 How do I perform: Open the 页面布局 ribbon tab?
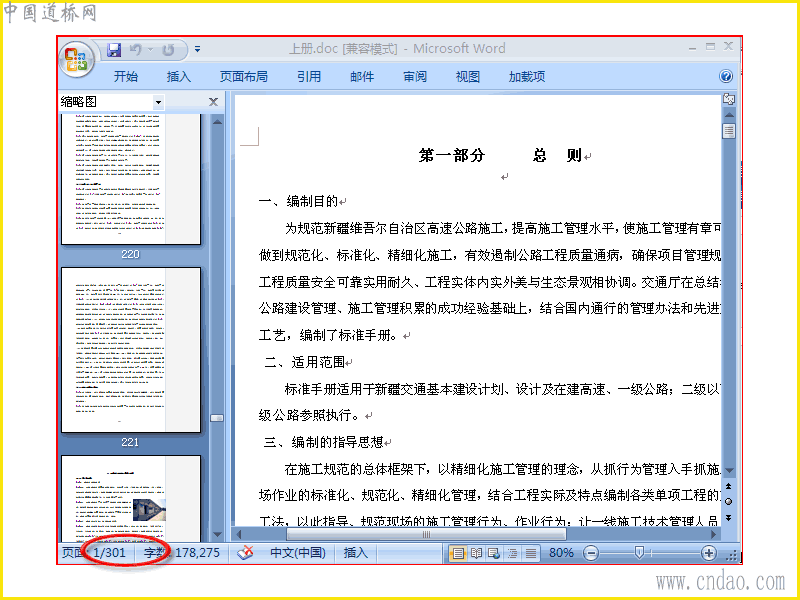[243, 77]
